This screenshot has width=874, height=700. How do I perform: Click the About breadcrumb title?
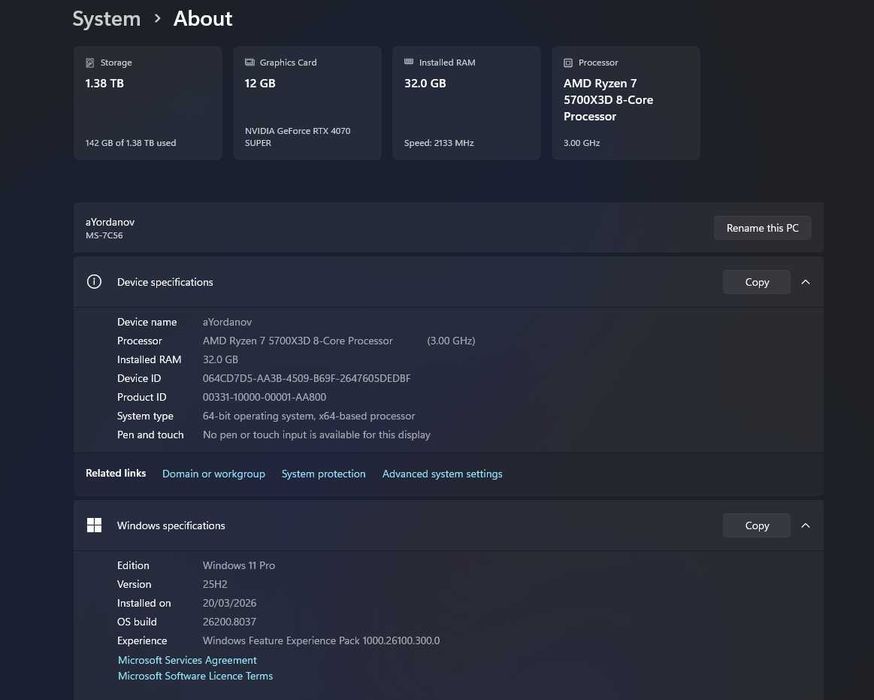(202, 19)
